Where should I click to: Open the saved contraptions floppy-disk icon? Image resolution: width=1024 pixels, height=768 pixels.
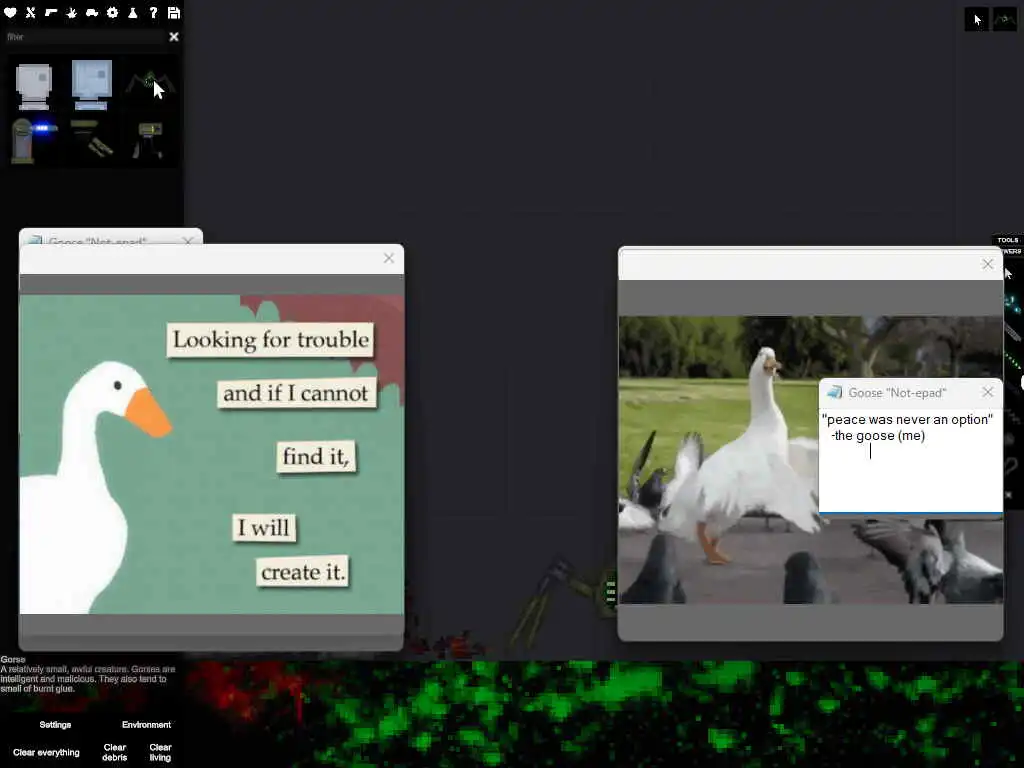pyautogui.click(x=174, y=12)
